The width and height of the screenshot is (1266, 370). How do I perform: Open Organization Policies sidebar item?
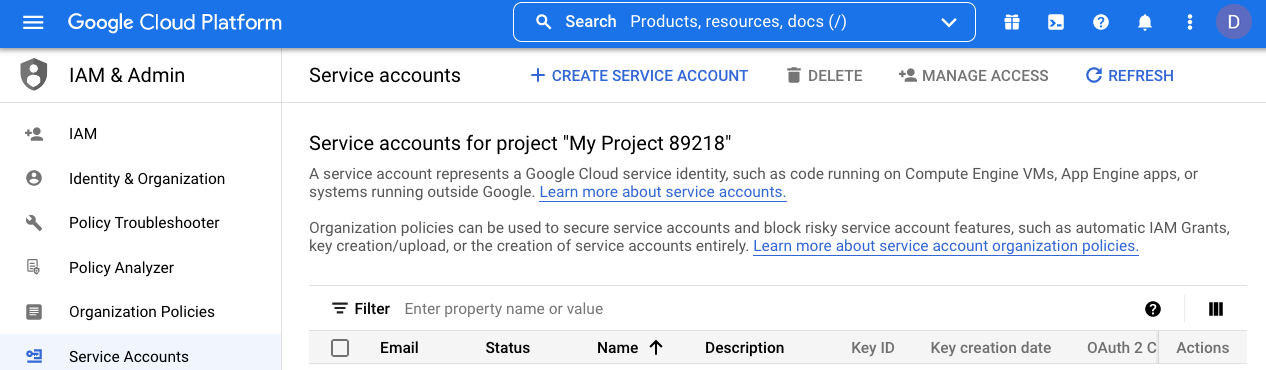click(142, 312)
